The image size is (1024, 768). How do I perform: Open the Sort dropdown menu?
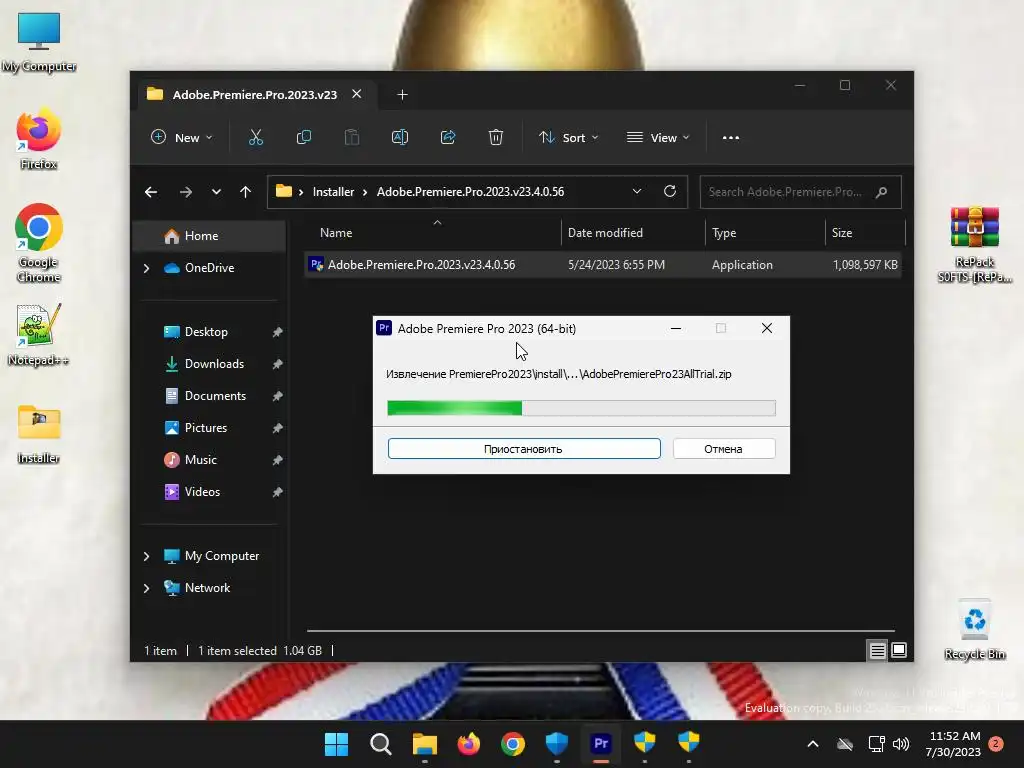pos(568,138)
